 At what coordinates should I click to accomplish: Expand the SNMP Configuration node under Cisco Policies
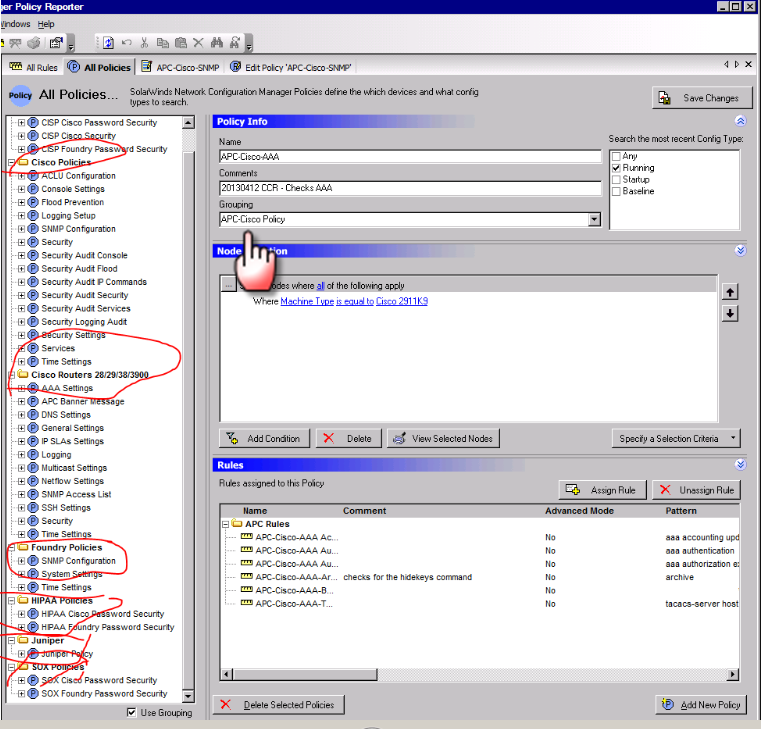[21, 229]
